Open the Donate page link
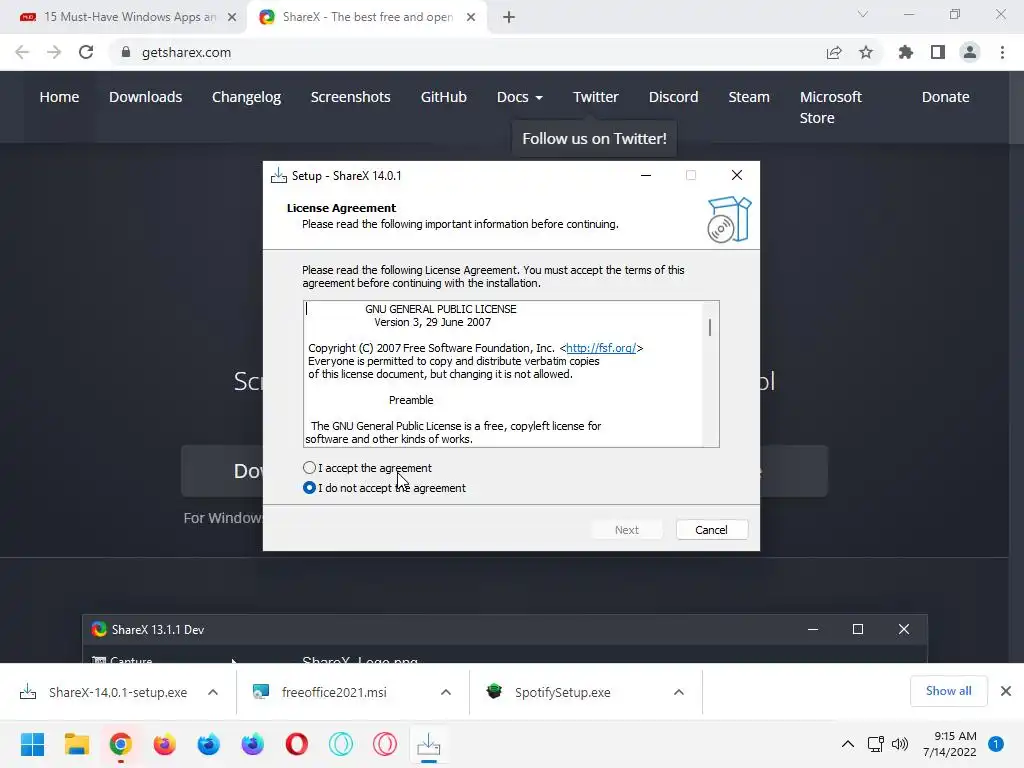This screenshot has width=1024, height=768. [x=946, y=97]
